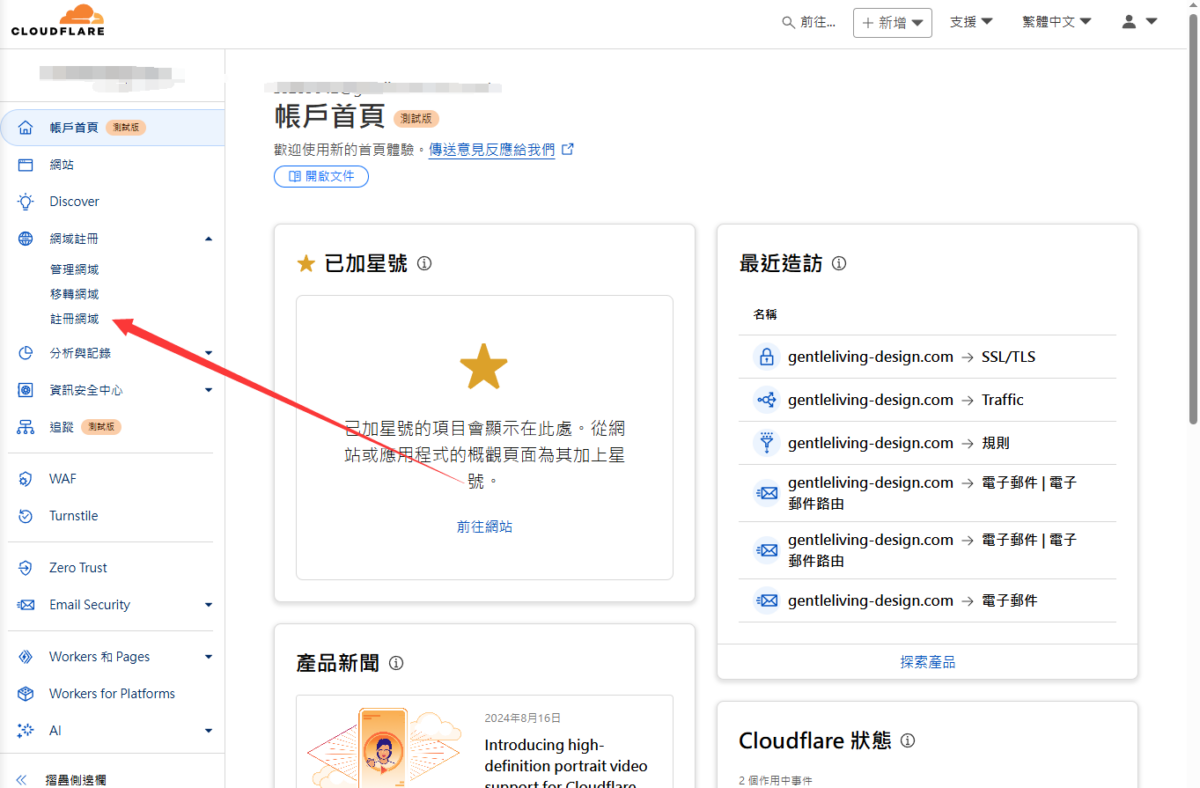Select 註冊網域 in sidebar
The image size is (1200, 788).
(74, 320)
